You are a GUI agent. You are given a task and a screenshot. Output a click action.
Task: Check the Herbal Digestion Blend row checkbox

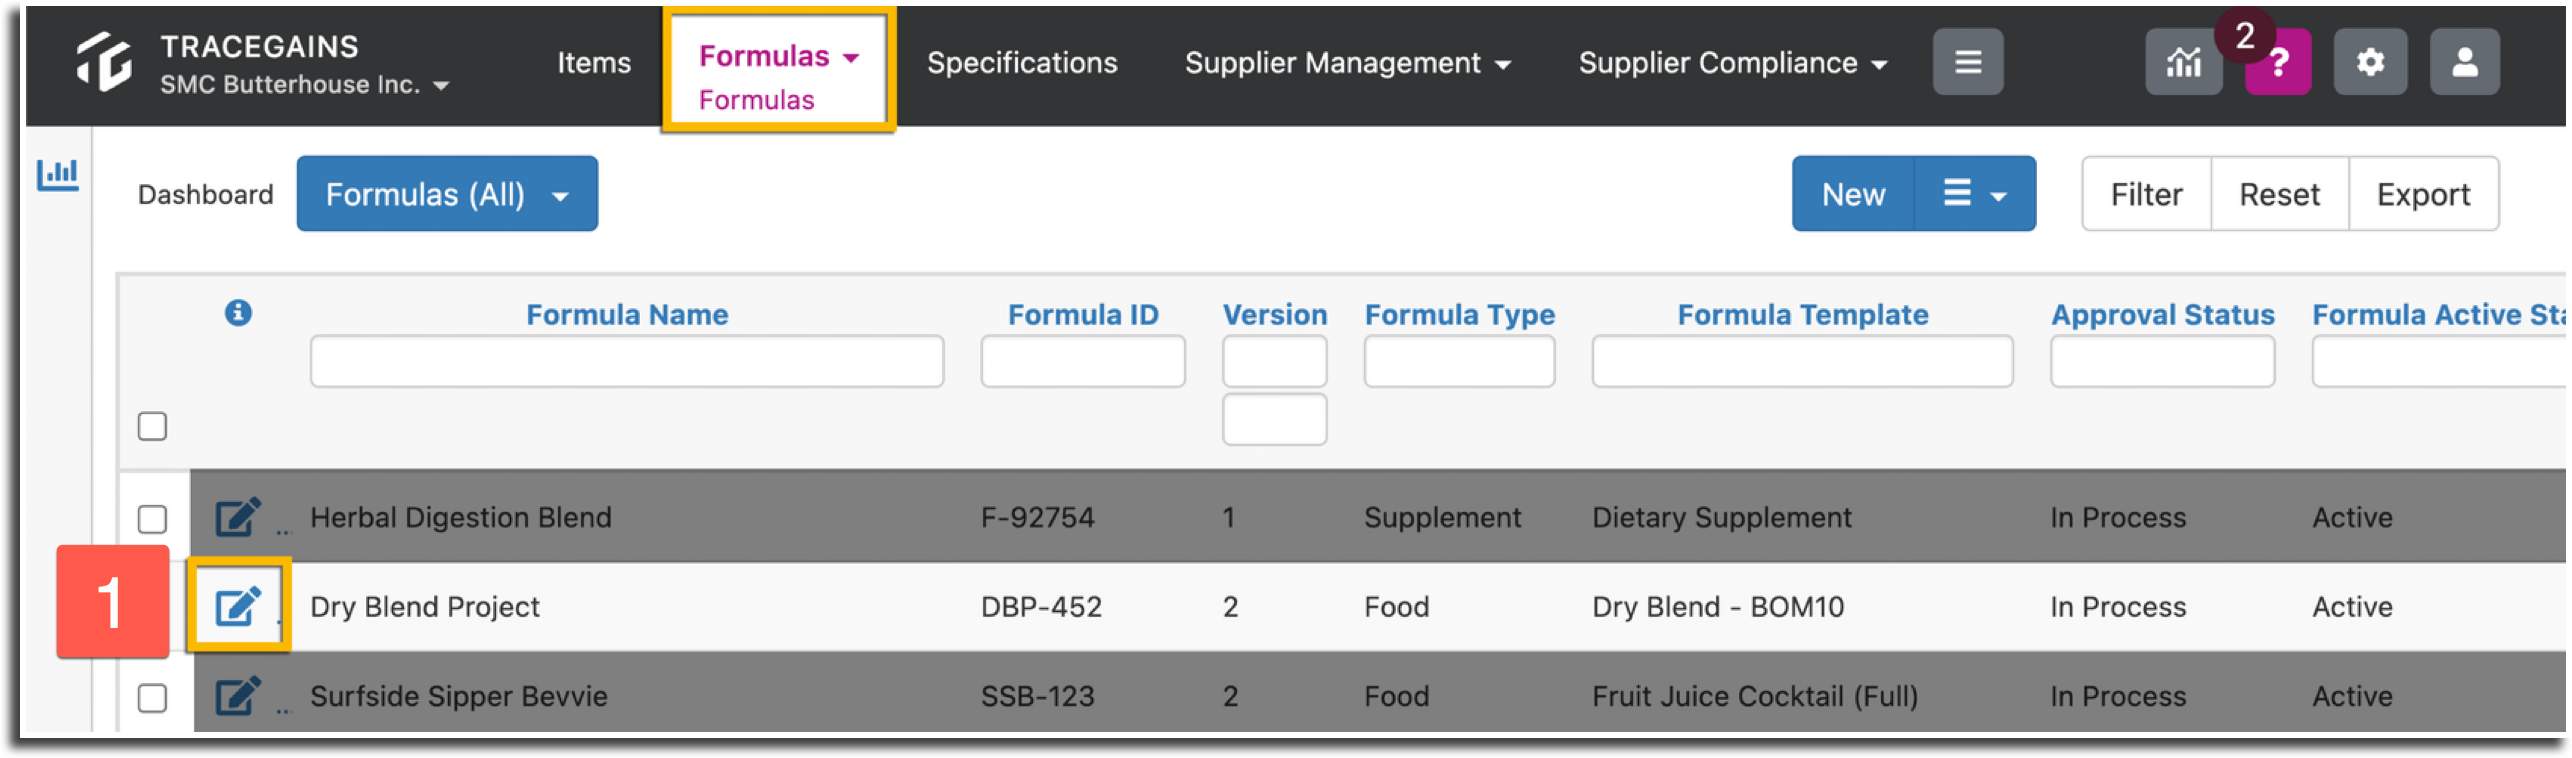pyautogui.click(x=152, y=519)
